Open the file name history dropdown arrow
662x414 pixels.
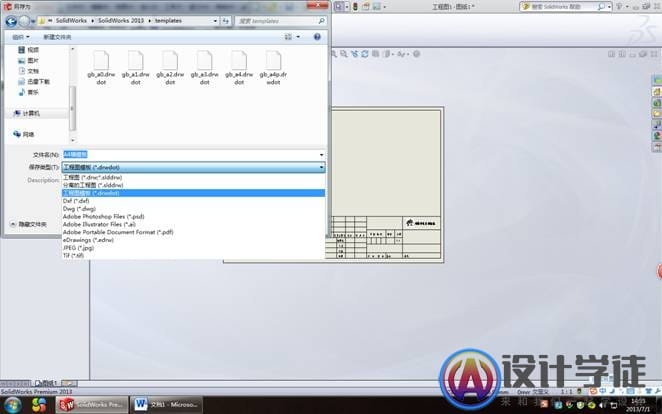pyautogui.click(x=322, y=155)
